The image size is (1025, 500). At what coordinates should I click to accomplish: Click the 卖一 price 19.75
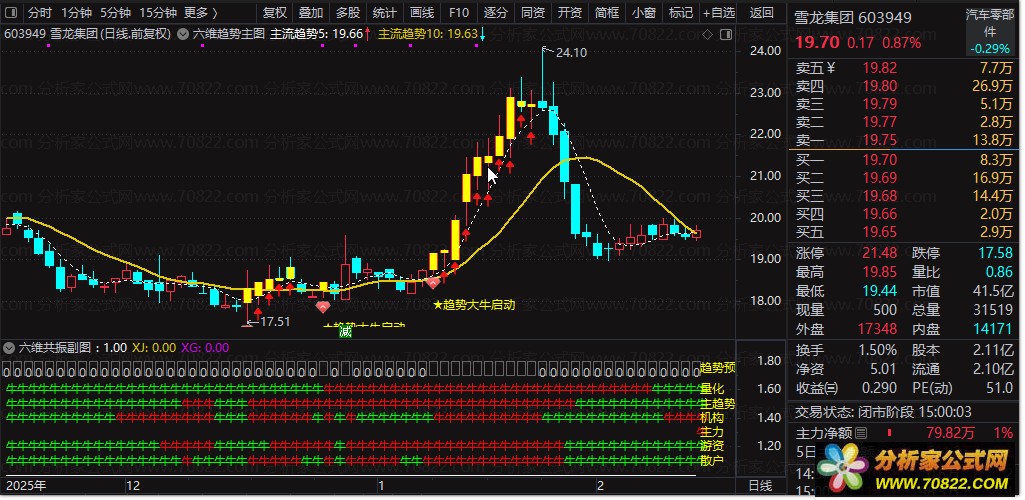pos(879,140)
